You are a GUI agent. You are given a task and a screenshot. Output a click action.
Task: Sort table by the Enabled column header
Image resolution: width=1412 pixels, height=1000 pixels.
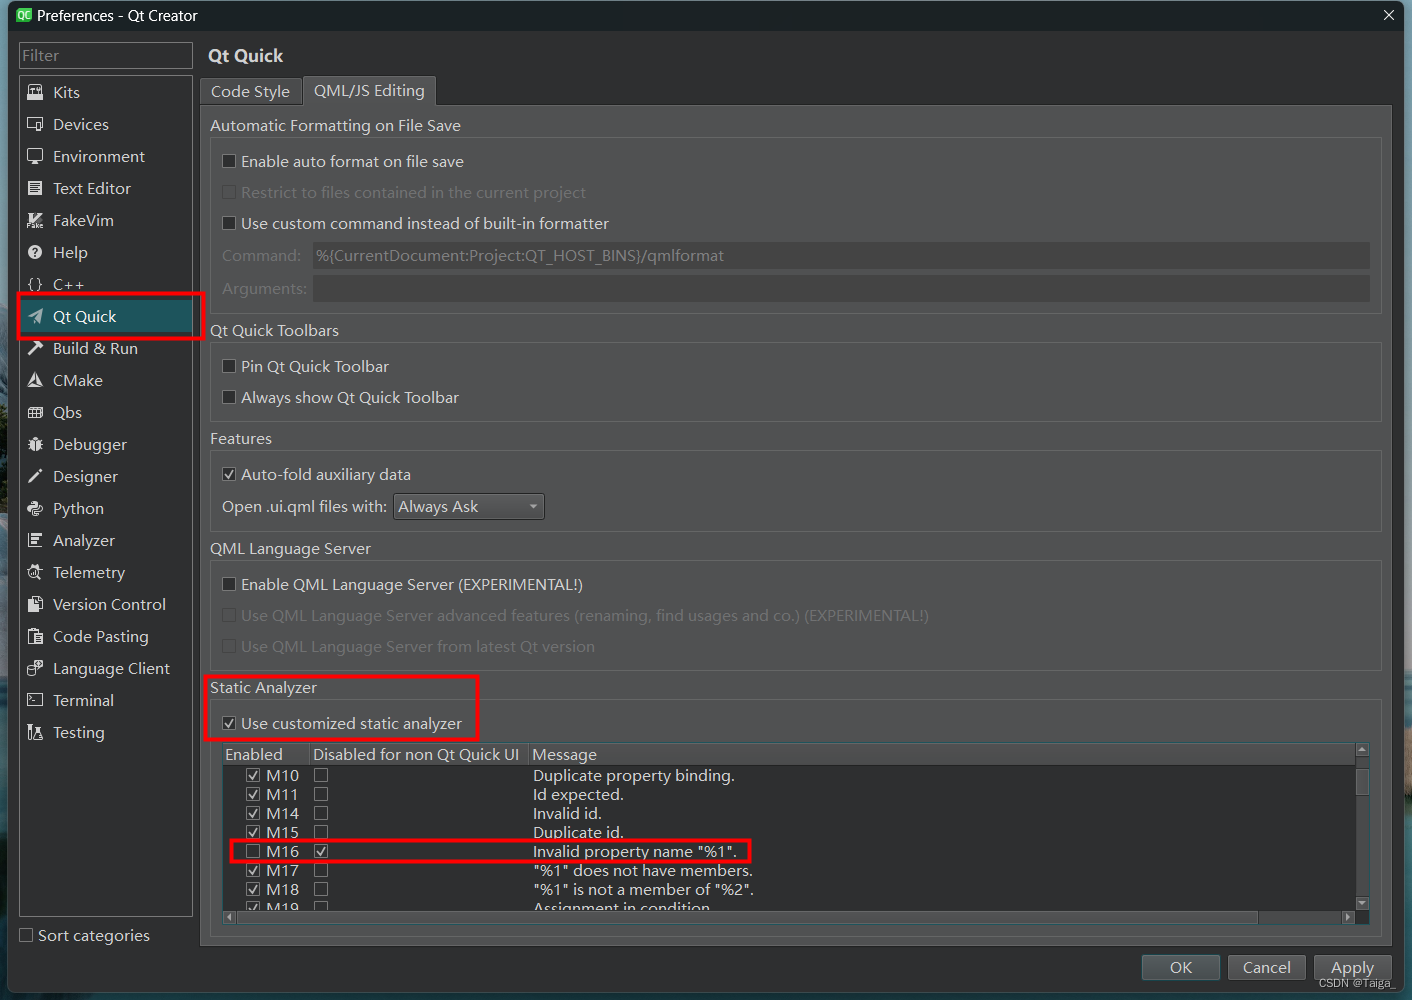click(266, 754)
